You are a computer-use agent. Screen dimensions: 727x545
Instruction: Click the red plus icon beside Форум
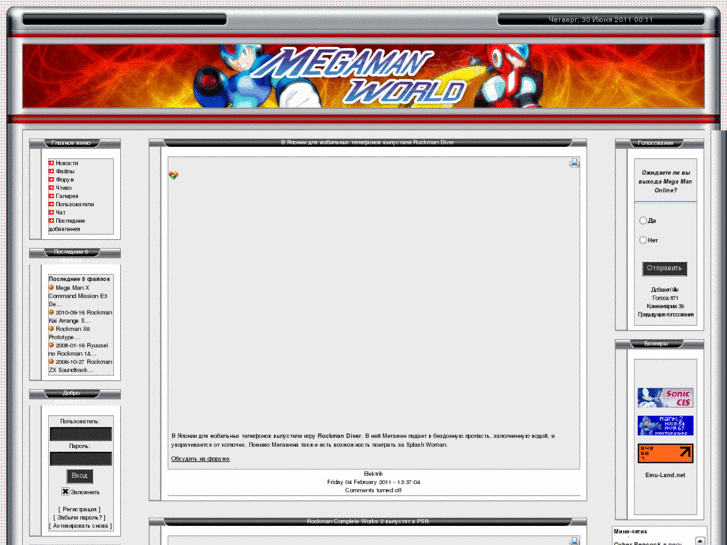pos(51,180)
